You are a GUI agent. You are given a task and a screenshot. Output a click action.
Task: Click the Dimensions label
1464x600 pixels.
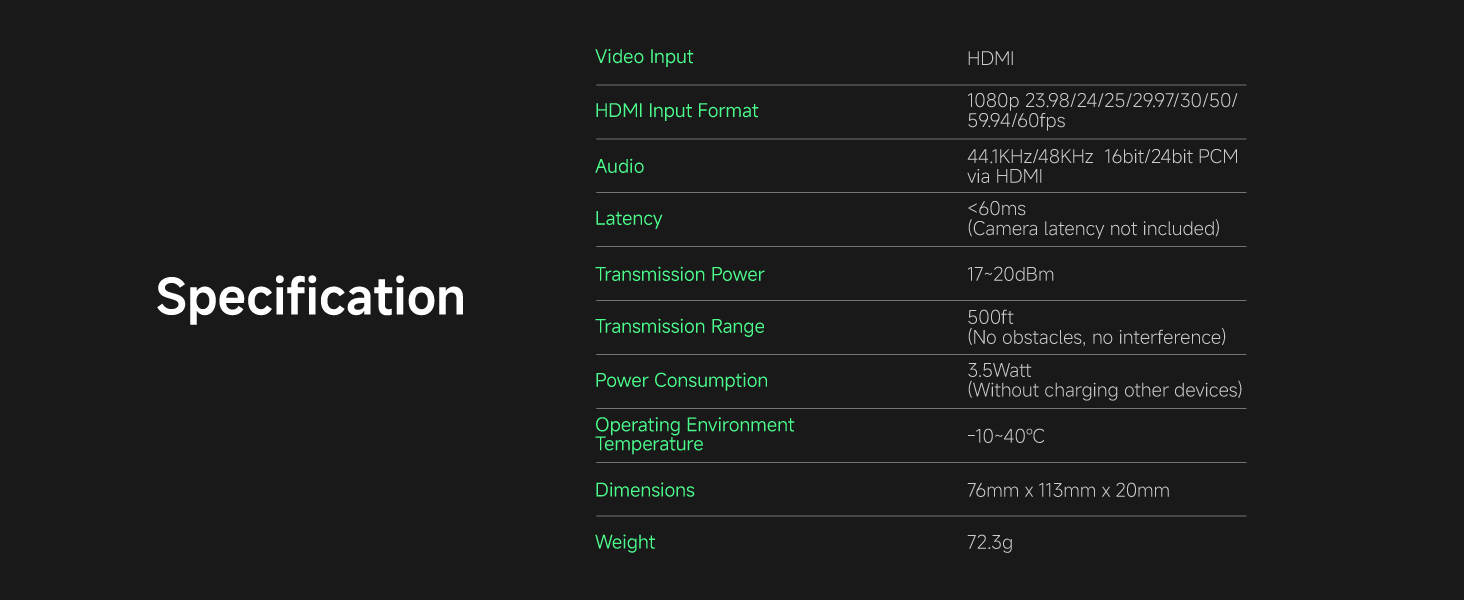coord(644,490)
